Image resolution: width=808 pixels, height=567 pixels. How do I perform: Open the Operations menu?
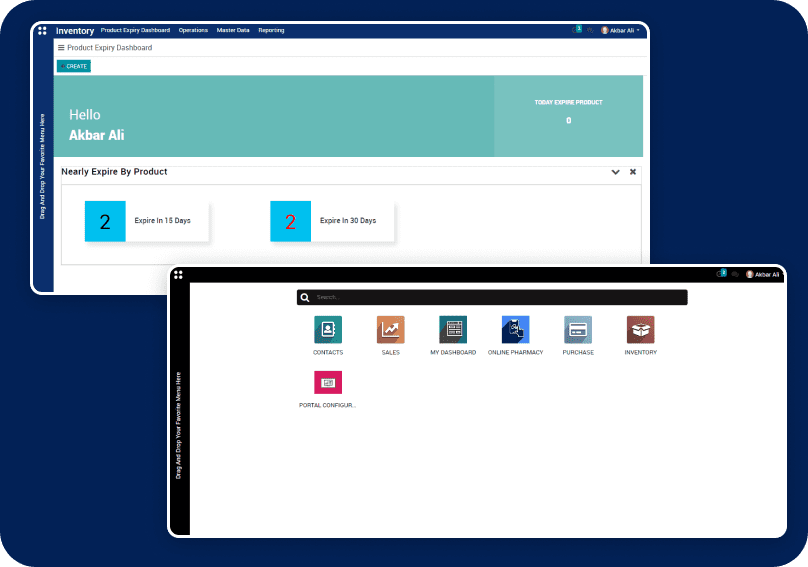(193, 31)
